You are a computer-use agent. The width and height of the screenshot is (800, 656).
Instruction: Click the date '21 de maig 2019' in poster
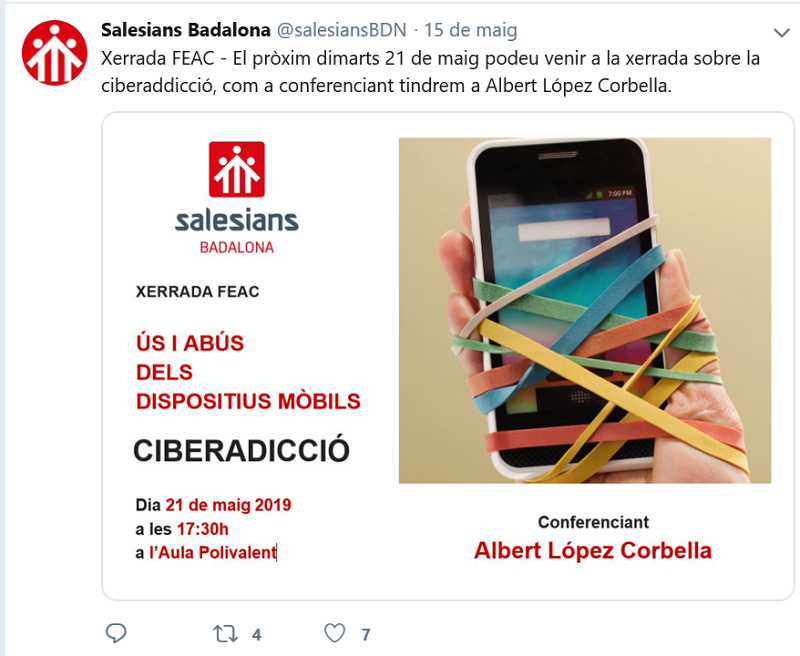click(228, 505)
